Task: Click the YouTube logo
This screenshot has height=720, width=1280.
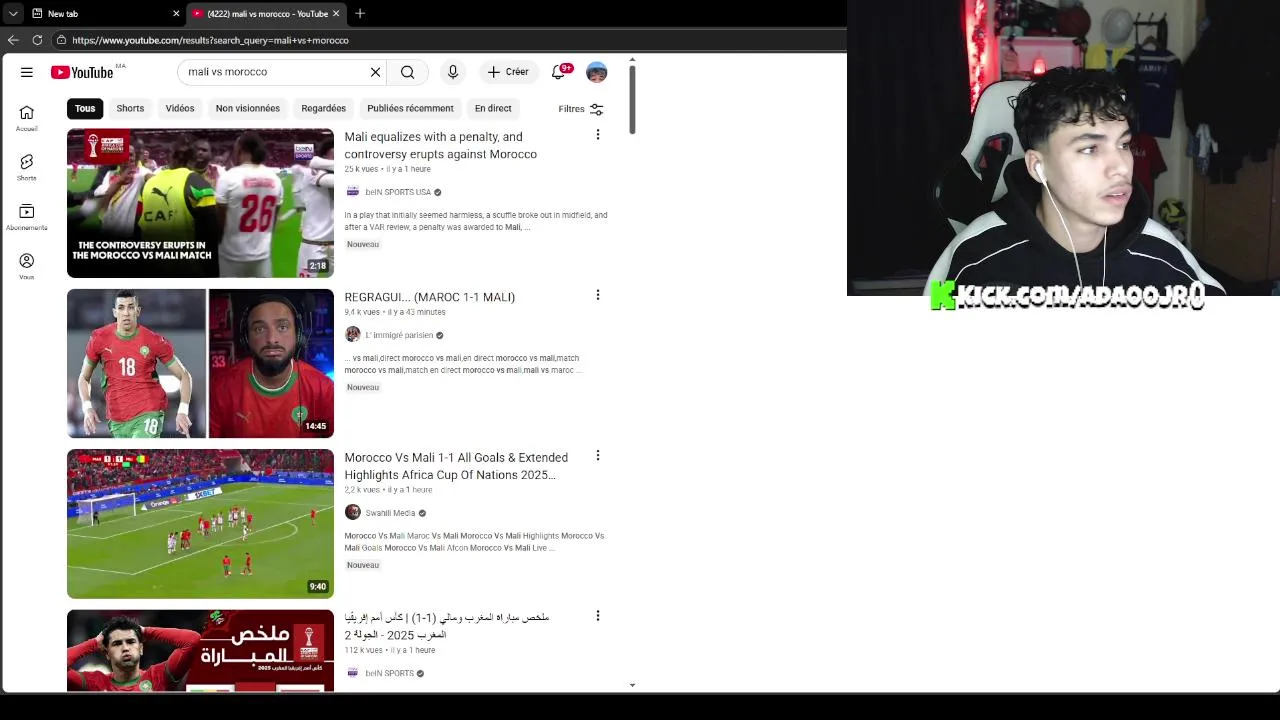Action: (82, 72)
